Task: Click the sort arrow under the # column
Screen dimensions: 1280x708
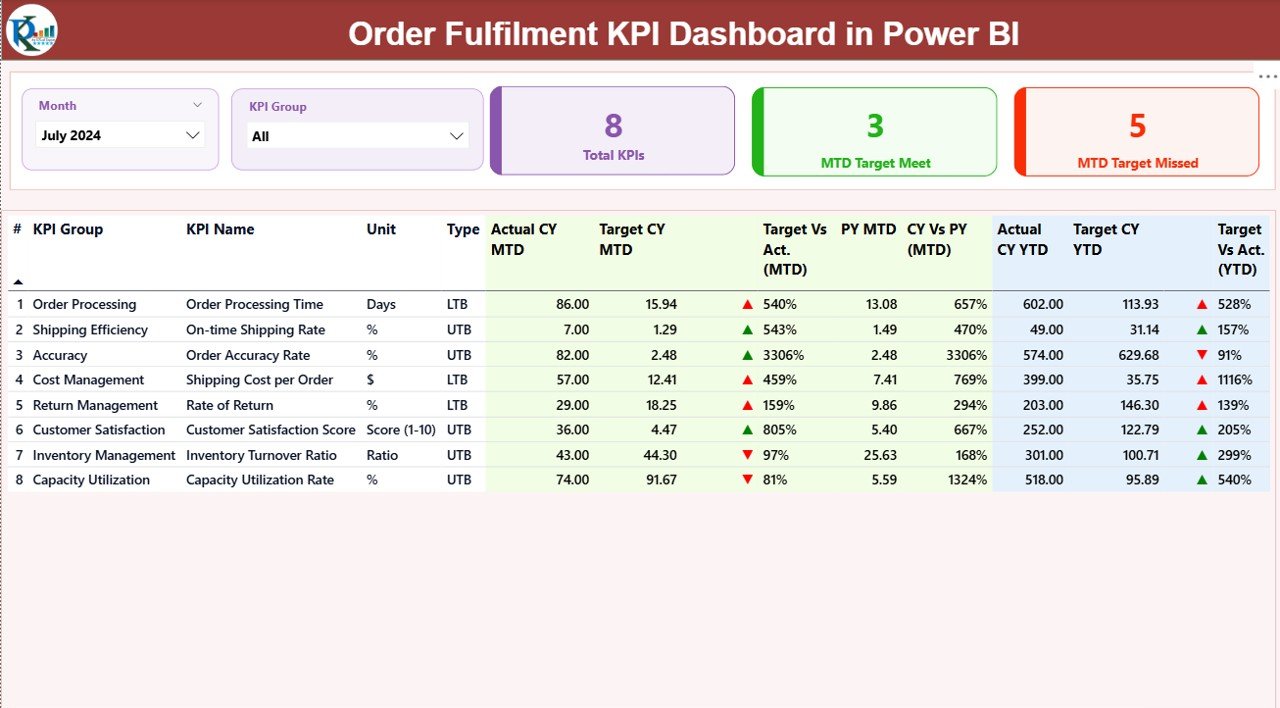Action: 17,283
